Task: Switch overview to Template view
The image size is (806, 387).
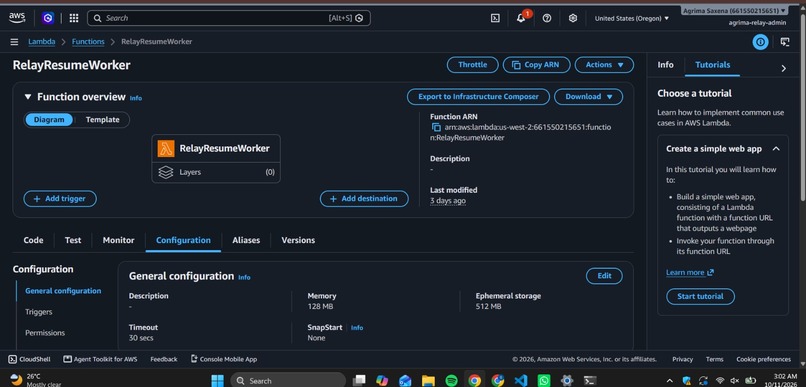Action: [x=102, y=120]
